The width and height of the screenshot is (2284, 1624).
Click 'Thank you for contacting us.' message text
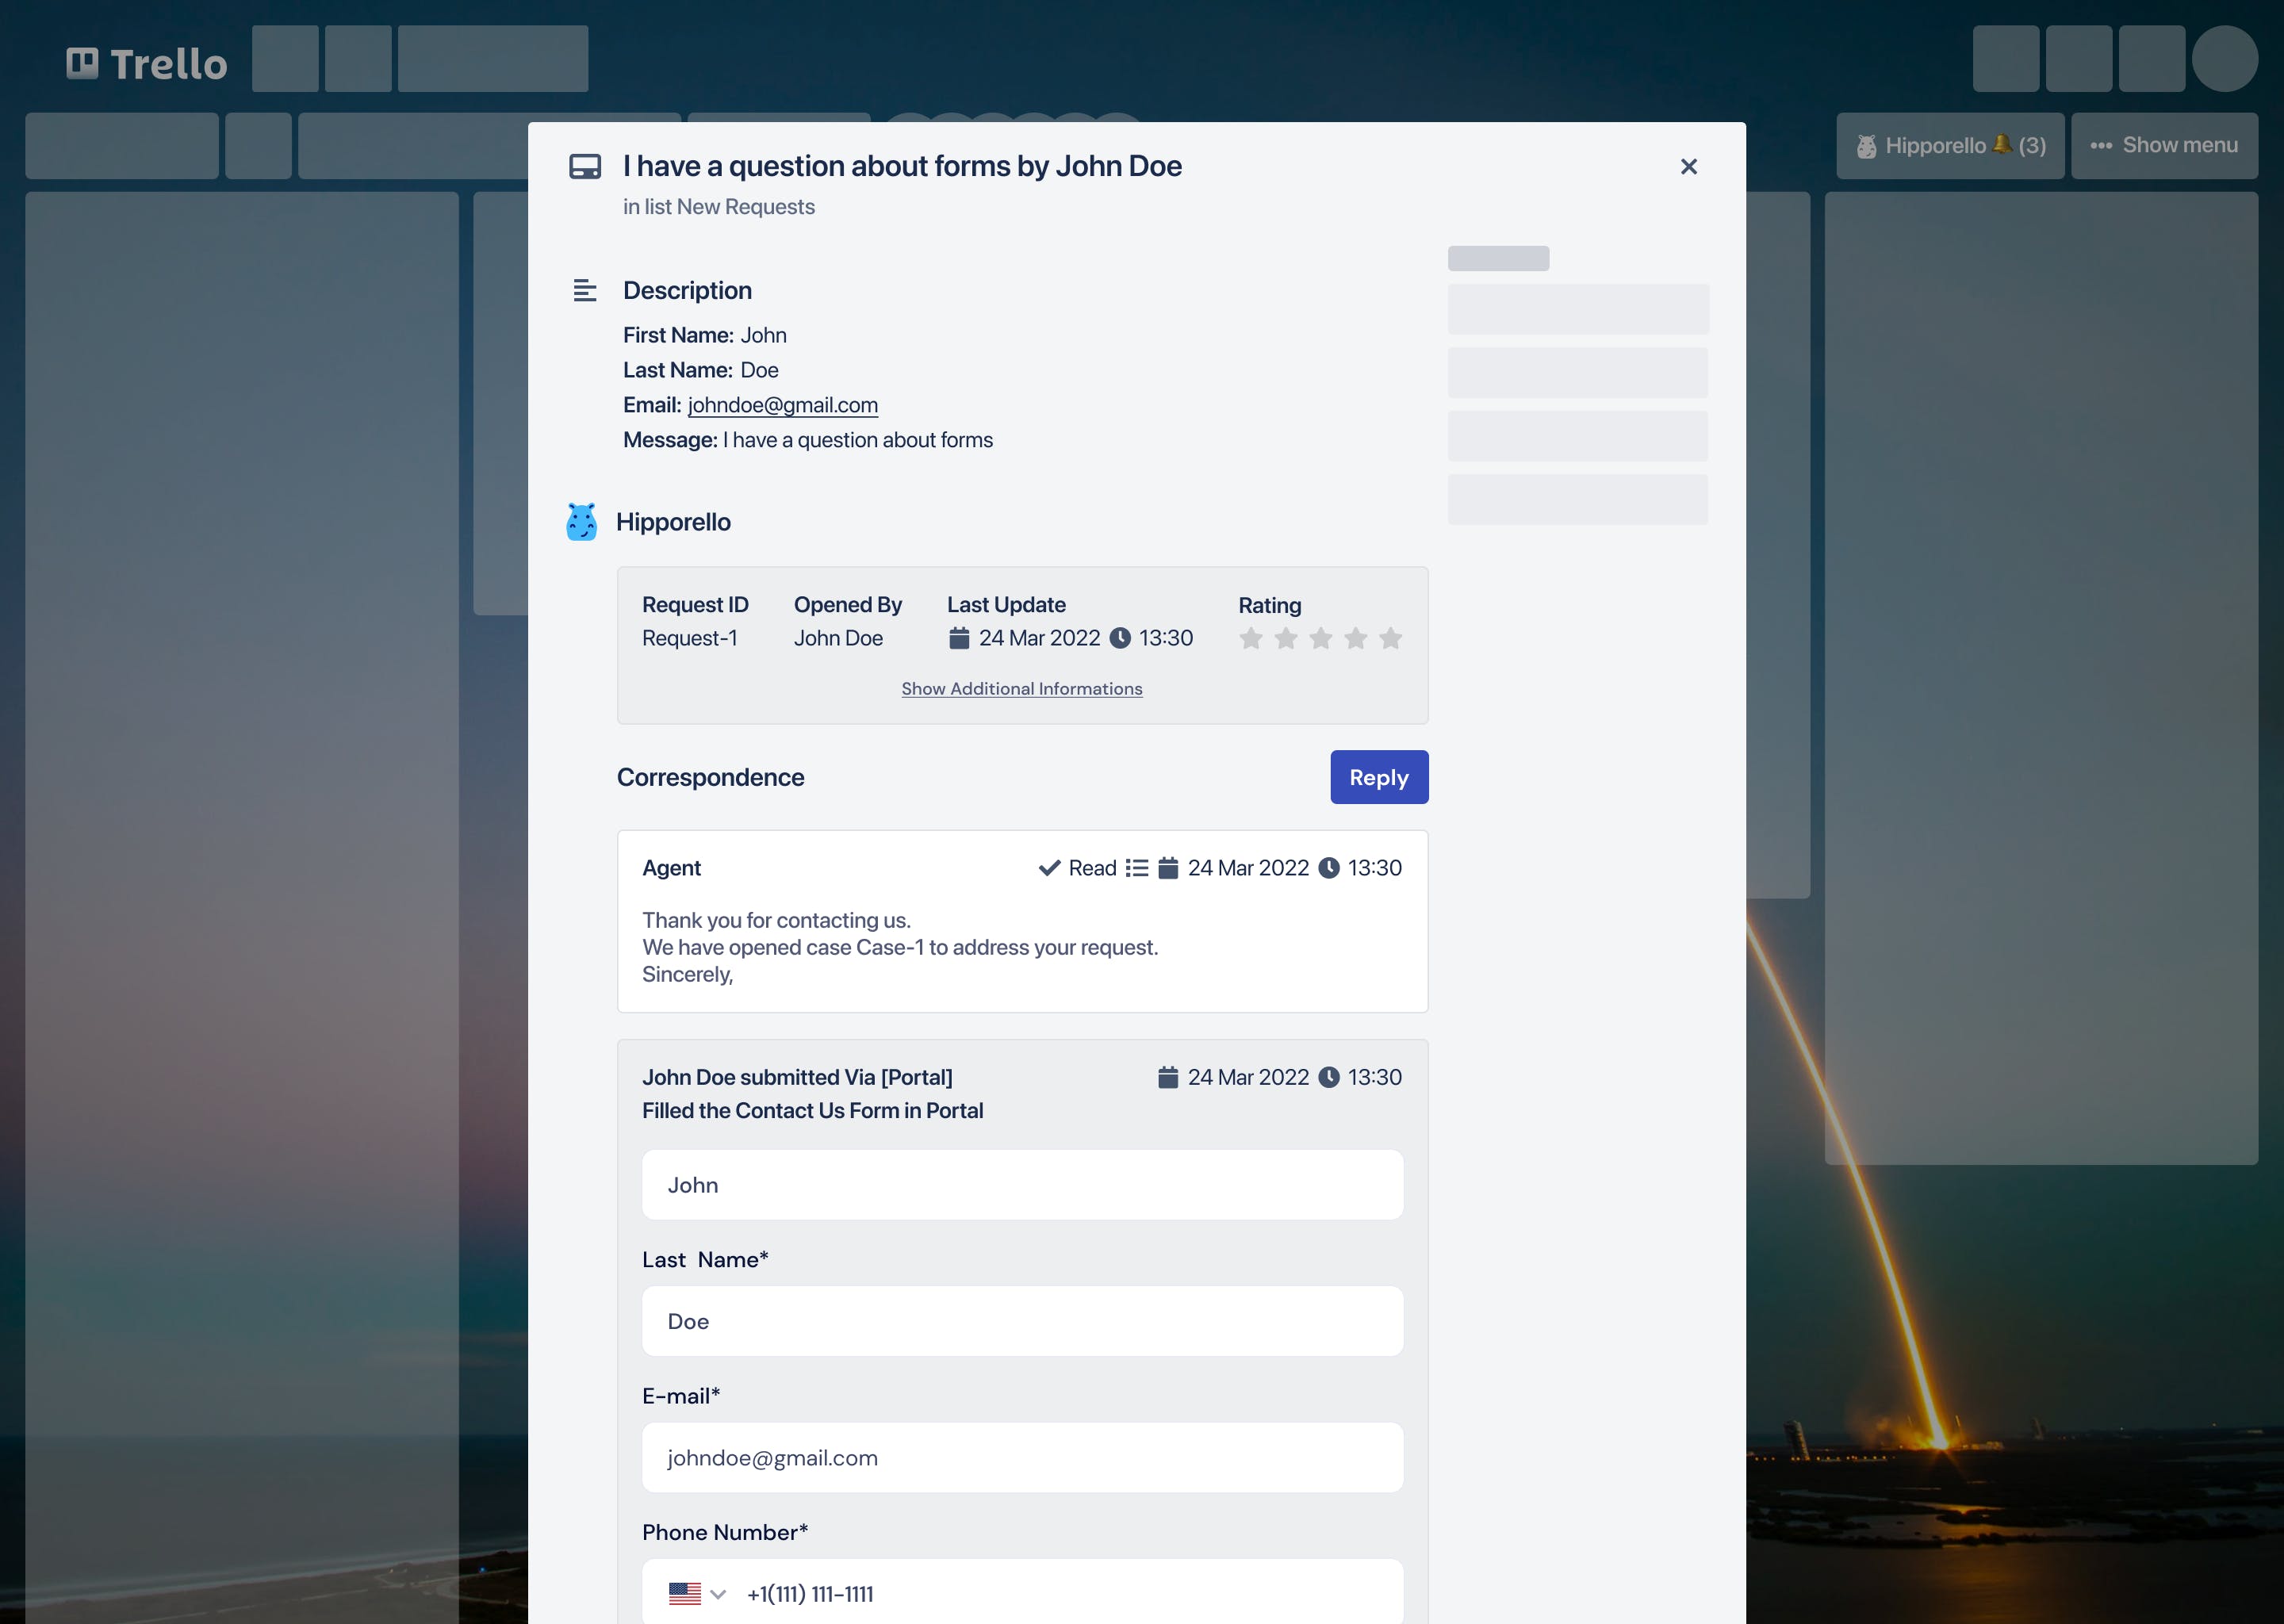776,920
